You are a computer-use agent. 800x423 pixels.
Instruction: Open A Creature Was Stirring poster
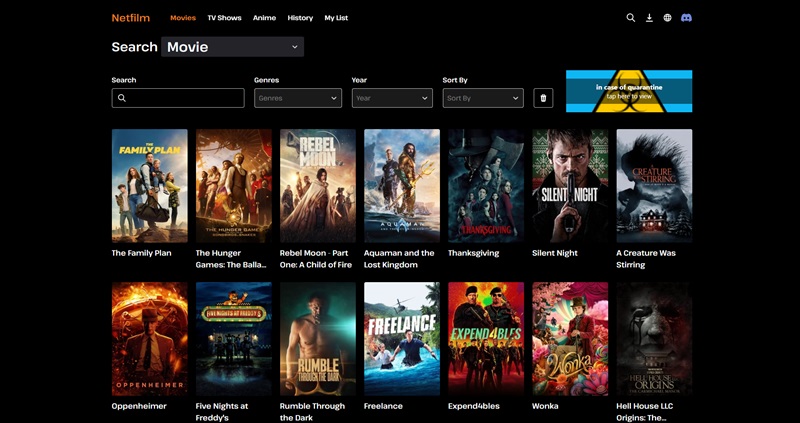tap(655, 186)
